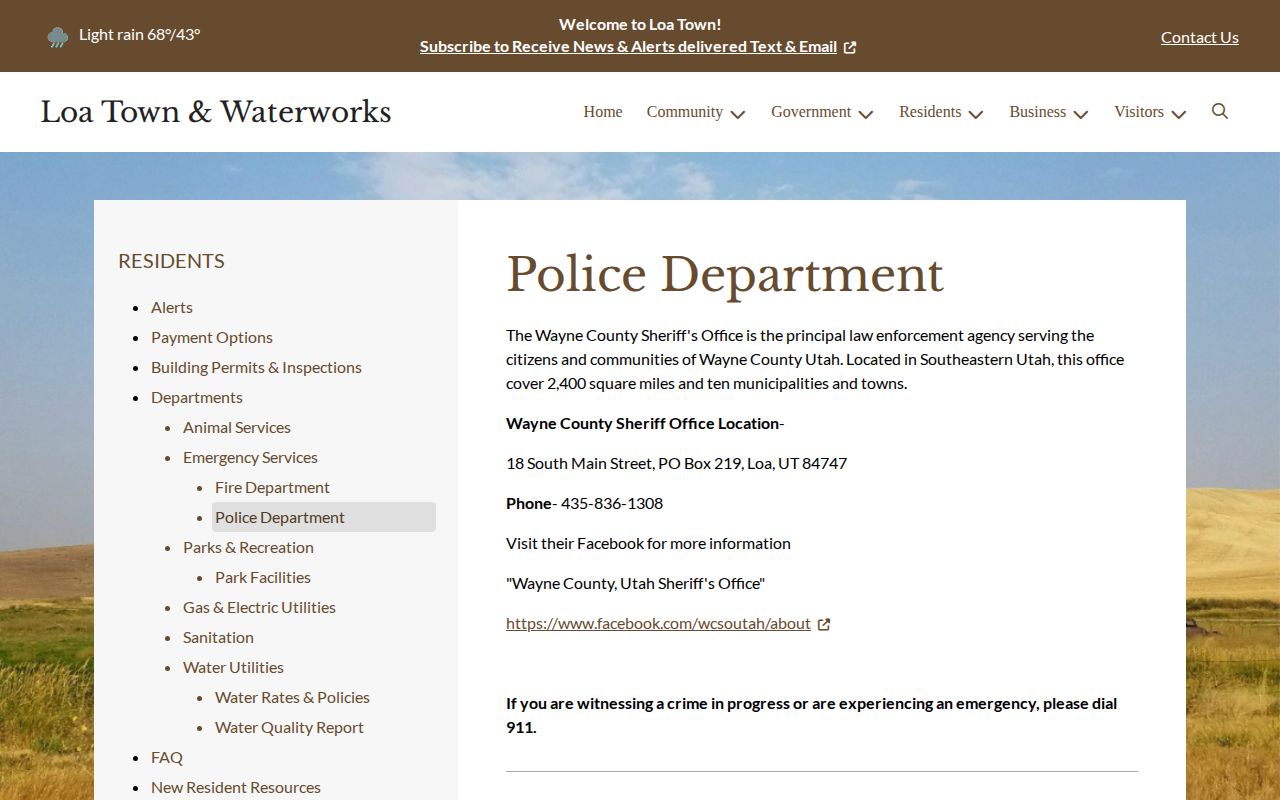This screenshot has width=1280, height=800.
Task: Open Park Facilities page
Action: pyautogui.click(x=263, y=577)
